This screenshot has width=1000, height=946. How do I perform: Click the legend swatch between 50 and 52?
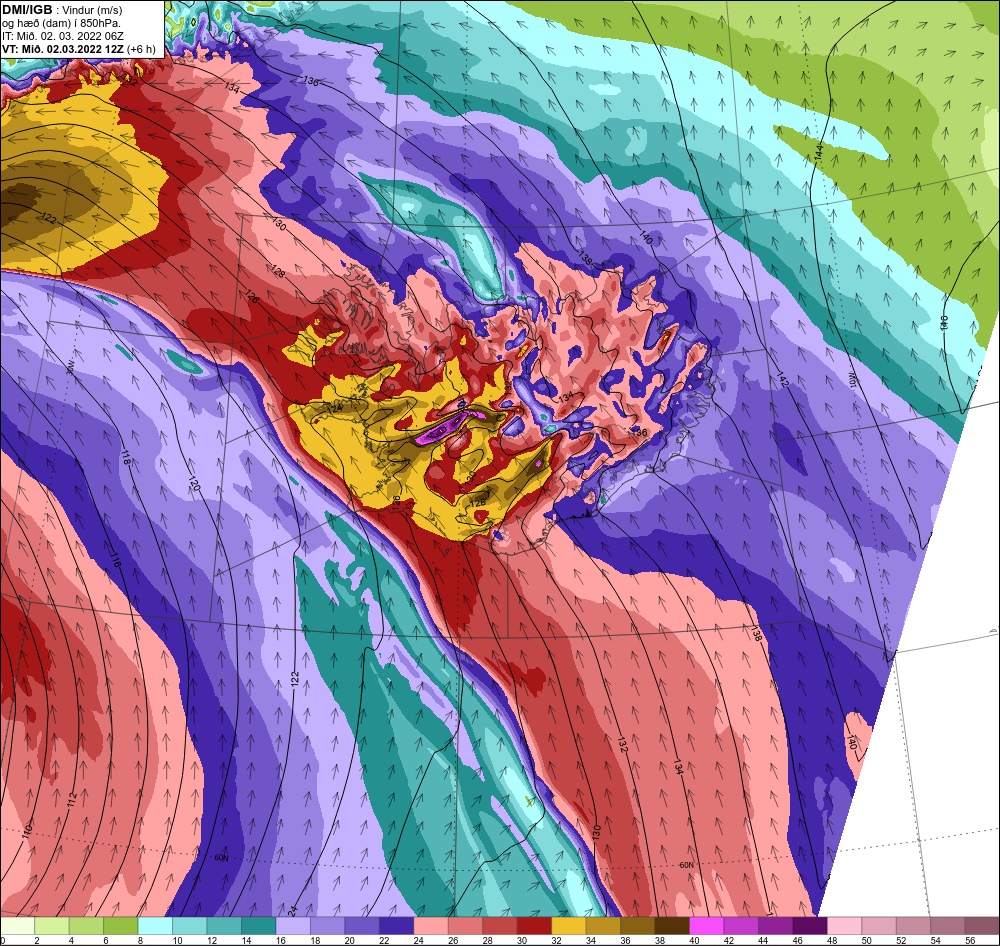(x=879, y=926)
